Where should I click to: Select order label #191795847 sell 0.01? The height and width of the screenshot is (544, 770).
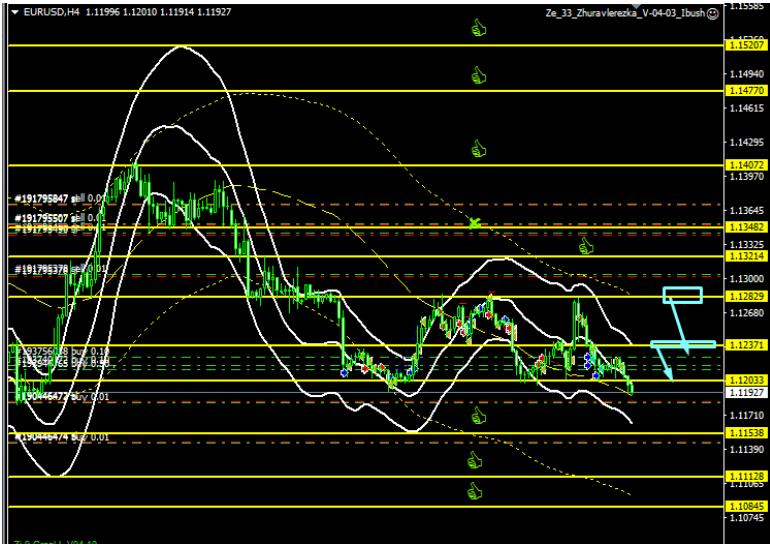point(59,199)
